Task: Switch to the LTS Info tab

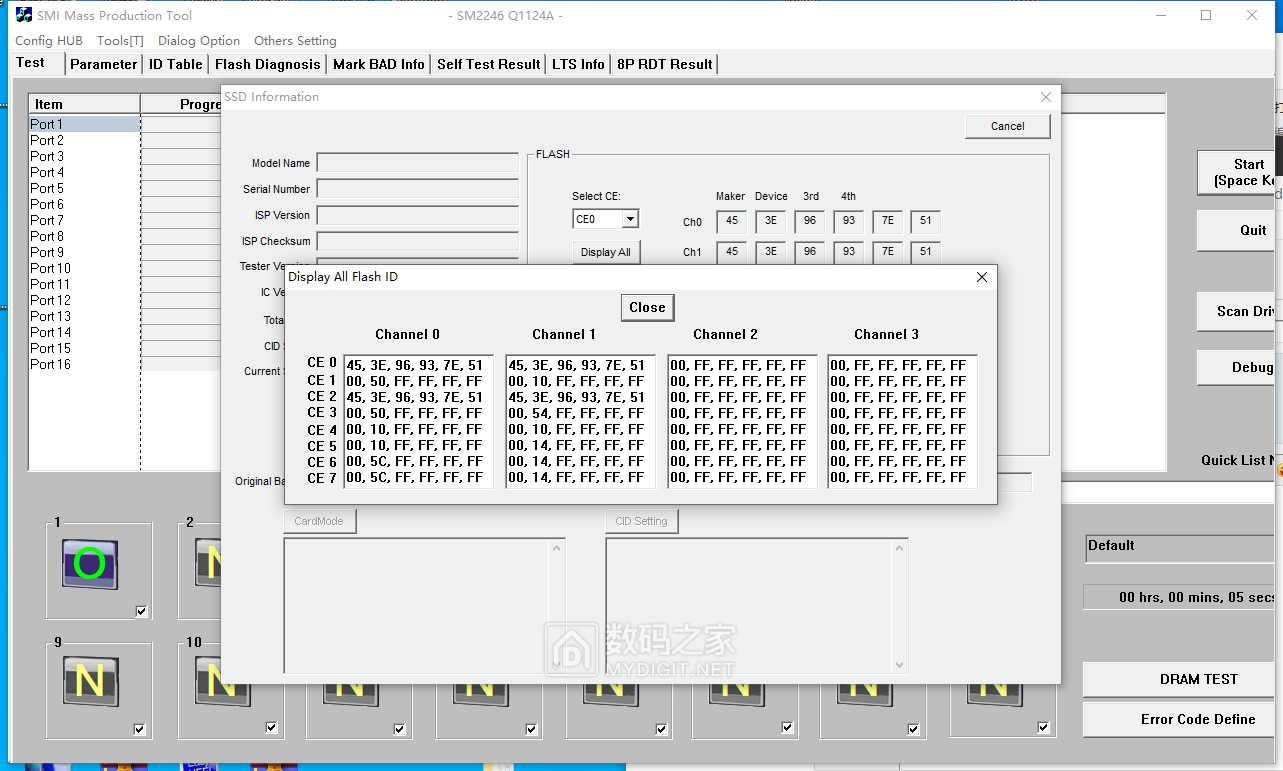Action: (x=579, y=64)
